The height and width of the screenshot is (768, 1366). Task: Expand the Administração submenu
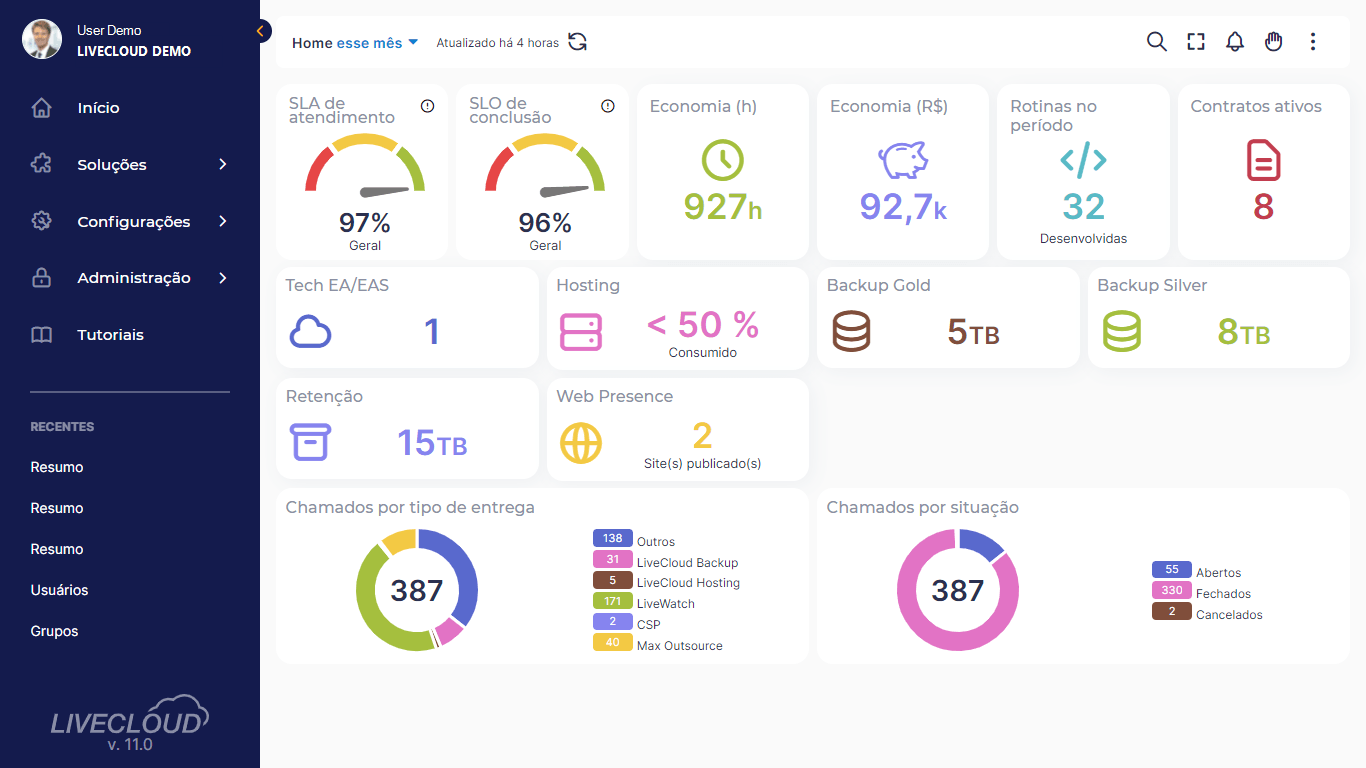(x=223, y=278)
